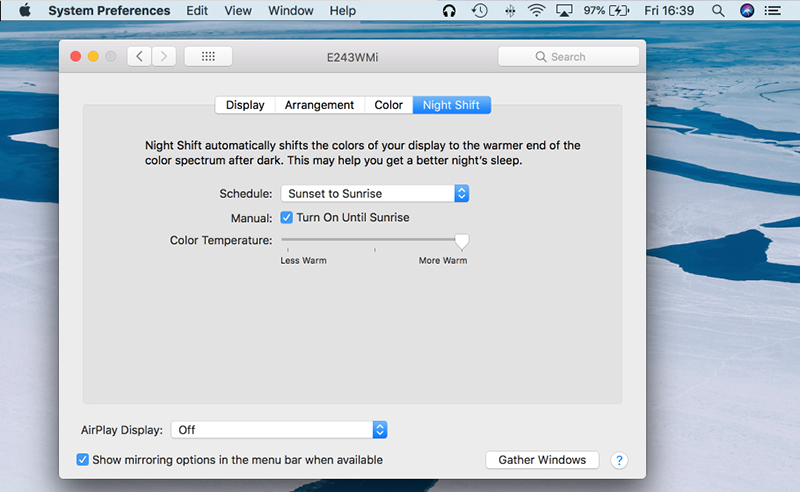The width and height of the screenshot is (800, 492).
Task: Switch to the Color tab
Action: [x=388, y=105]
